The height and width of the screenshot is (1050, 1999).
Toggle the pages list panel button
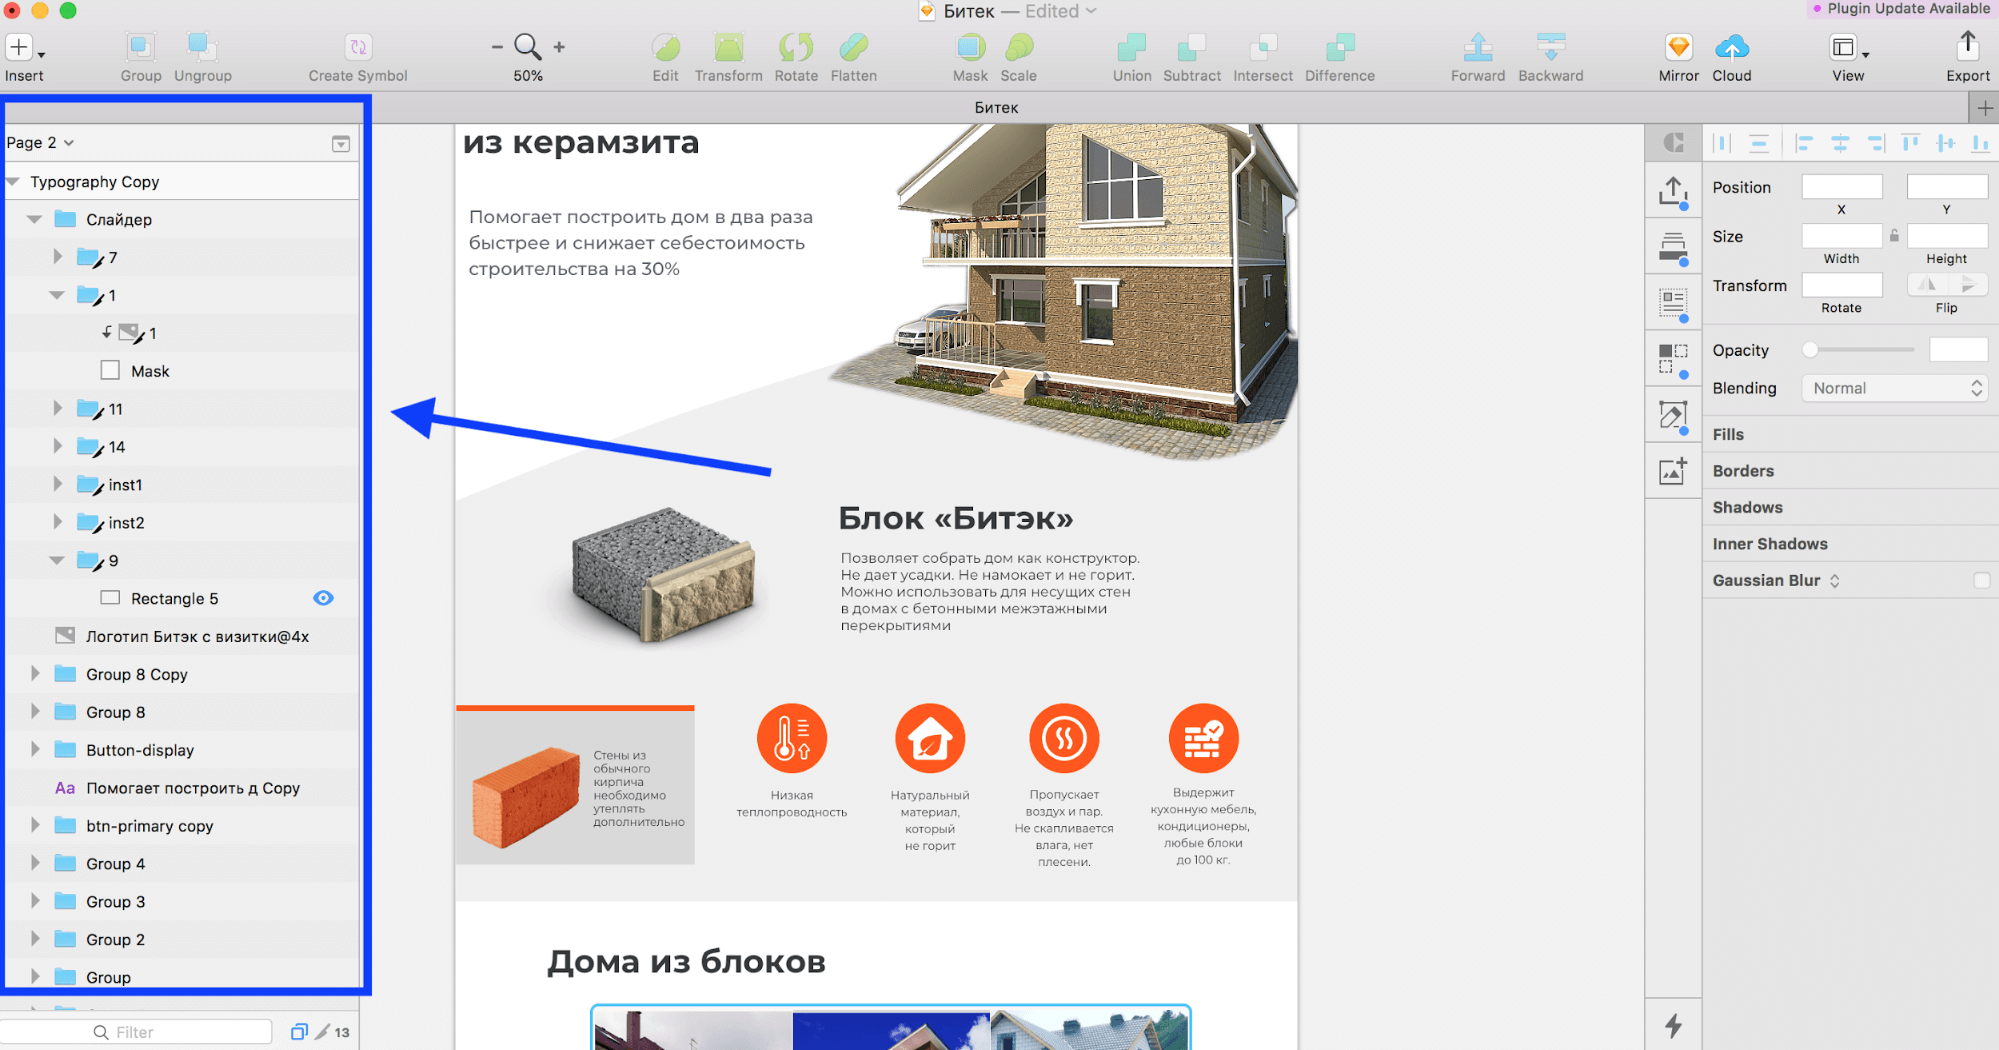point(341,144)
